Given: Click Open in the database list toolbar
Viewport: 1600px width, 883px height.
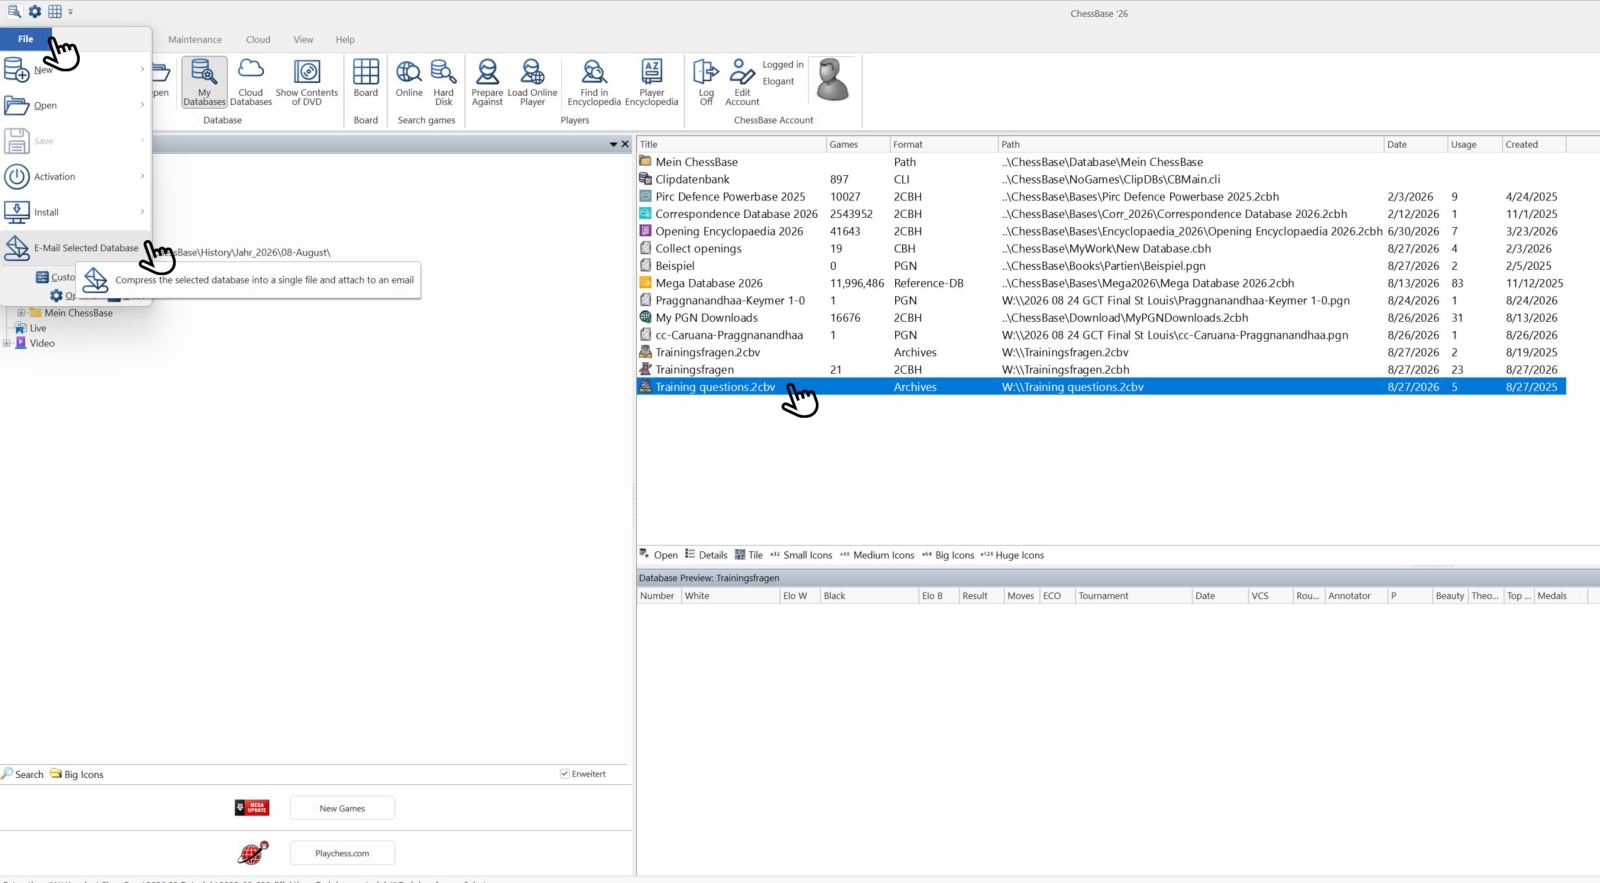Looking at the screenshot, I should (658, 555).
